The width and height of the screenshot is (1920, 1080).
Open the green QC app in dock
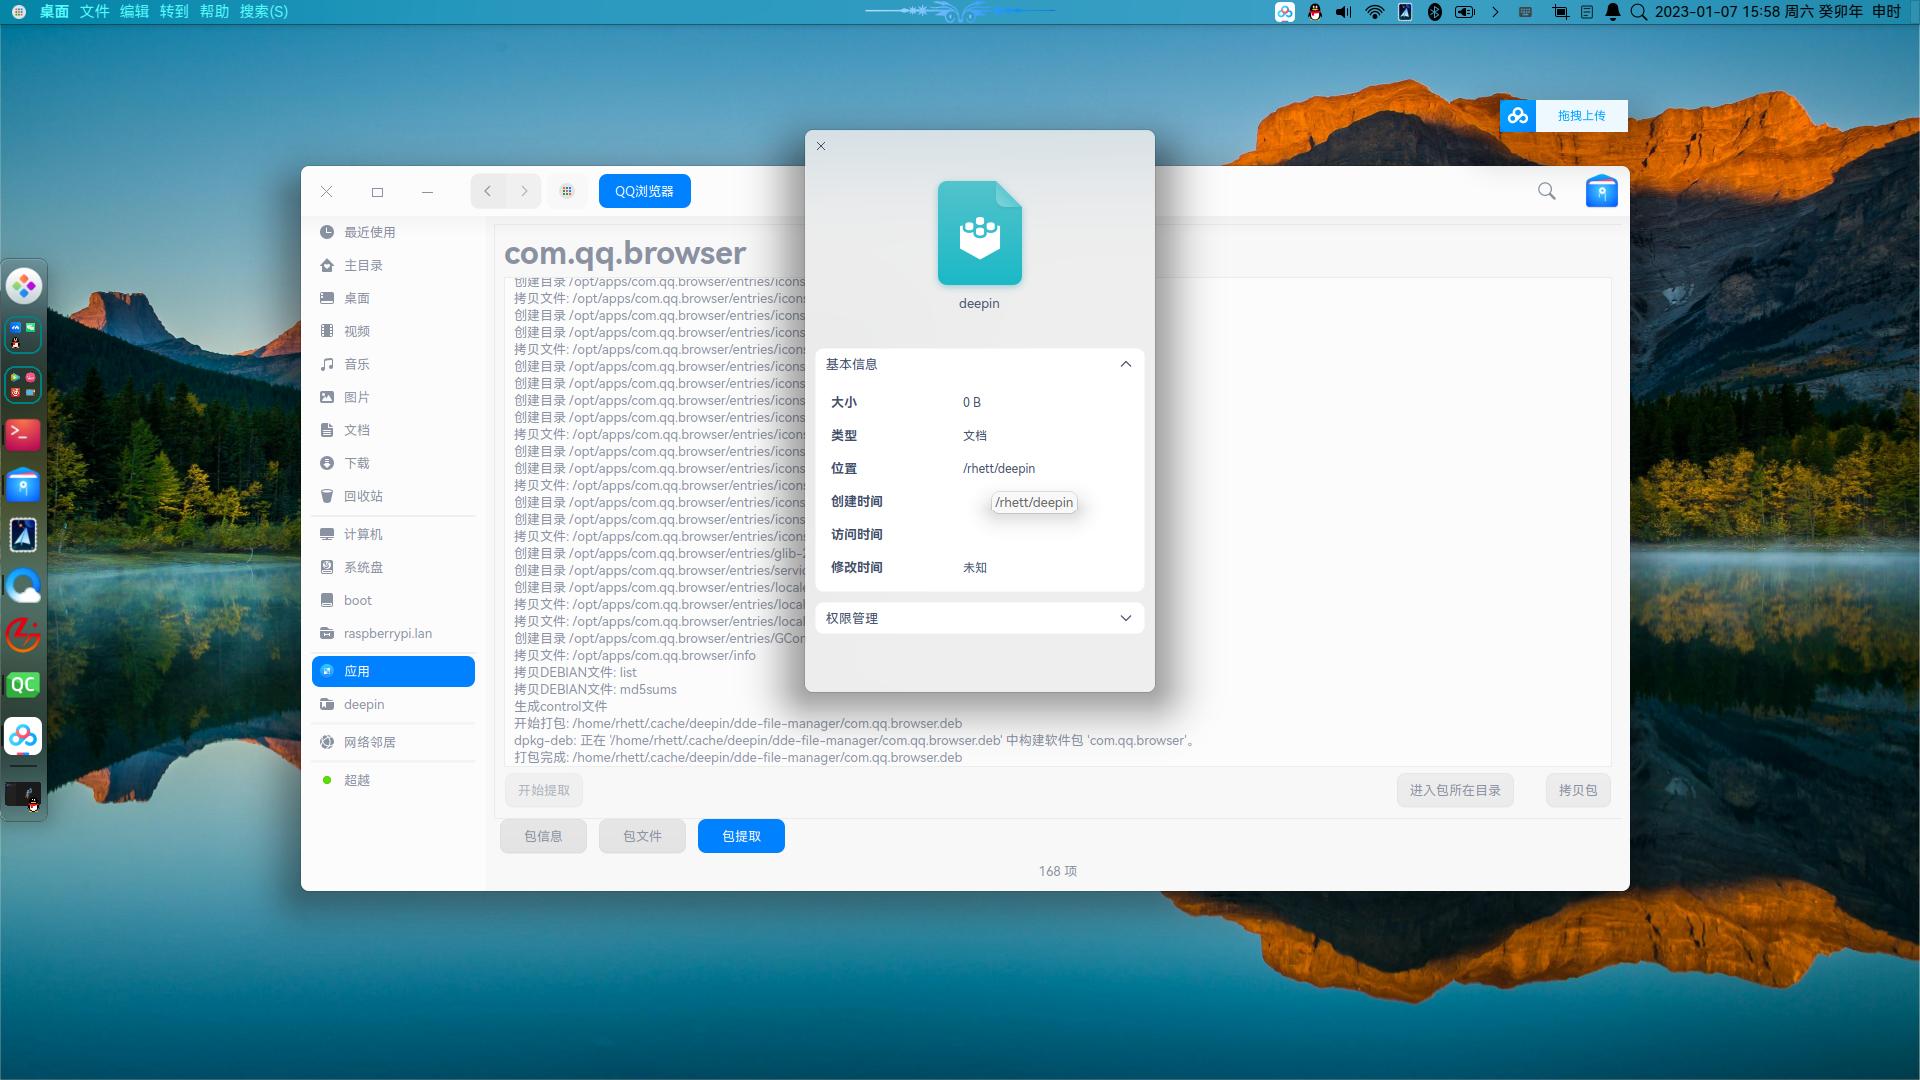(x=23, y=685)
